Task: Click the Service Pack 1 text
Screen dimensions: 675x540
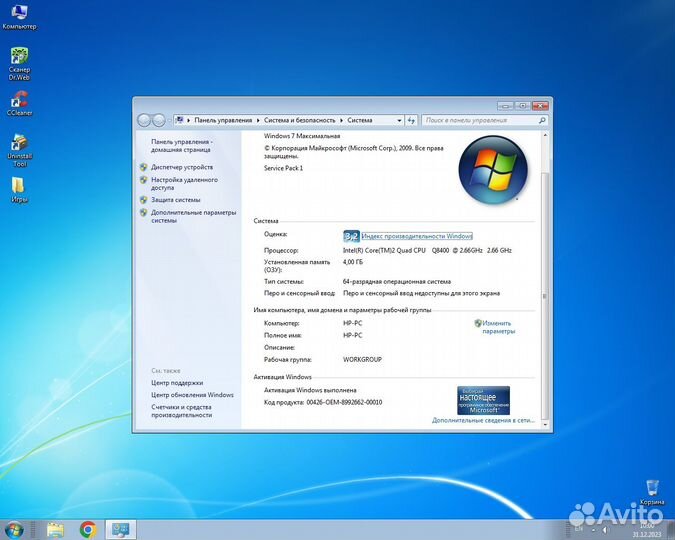Action: coord(283,168)
